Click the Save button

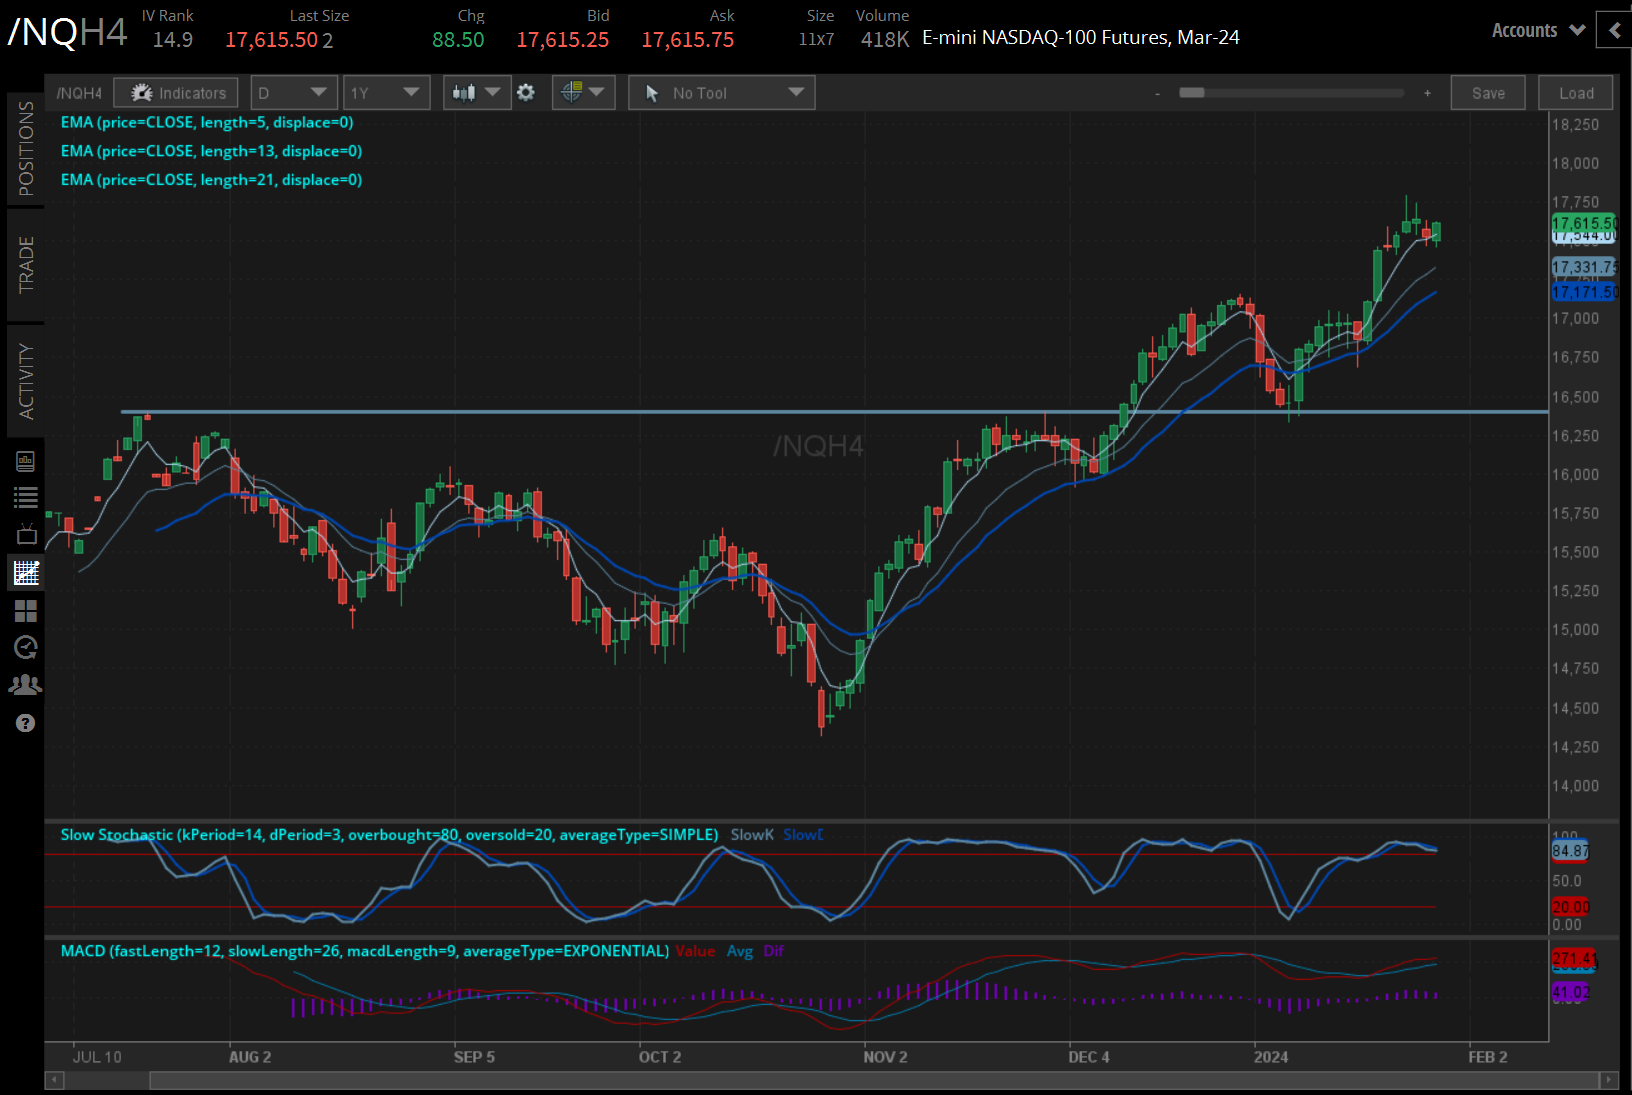click(x=1488, y=92)
